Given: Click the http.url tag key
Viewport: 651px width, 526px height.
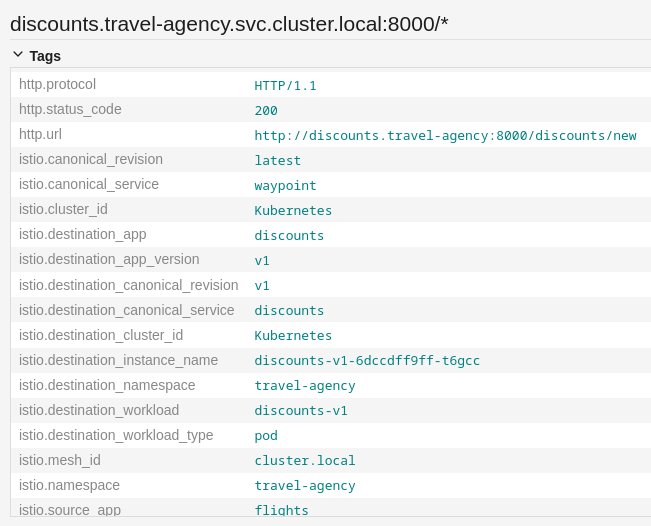Looking at the screenshot, I should [x=40, y=134].
